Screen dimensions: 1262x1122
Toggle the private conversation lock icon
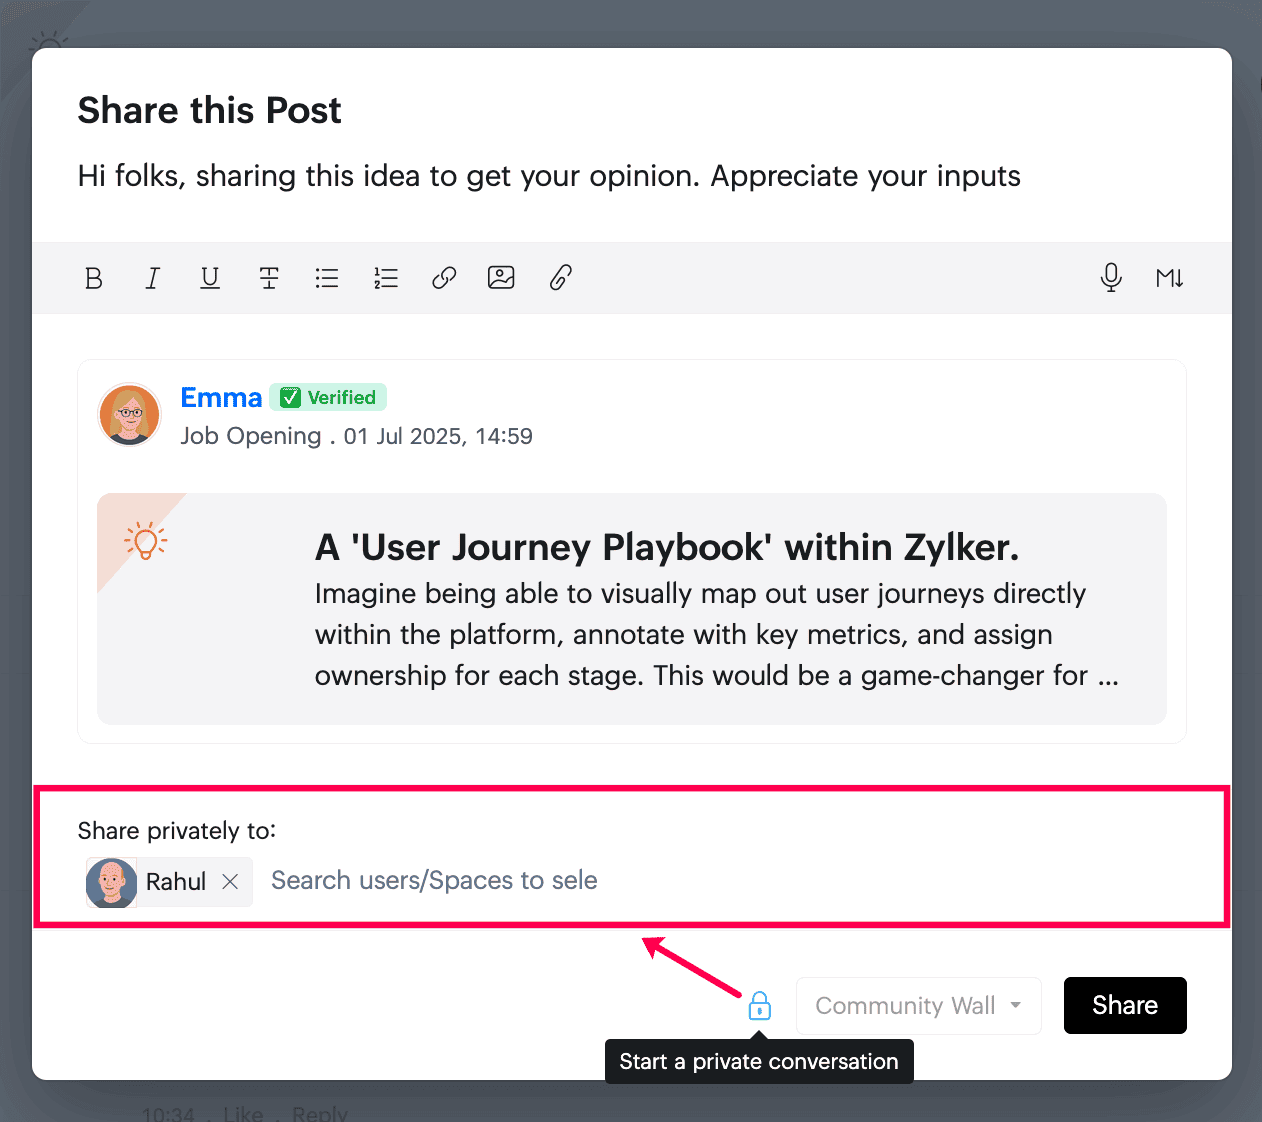[760, 1005]
